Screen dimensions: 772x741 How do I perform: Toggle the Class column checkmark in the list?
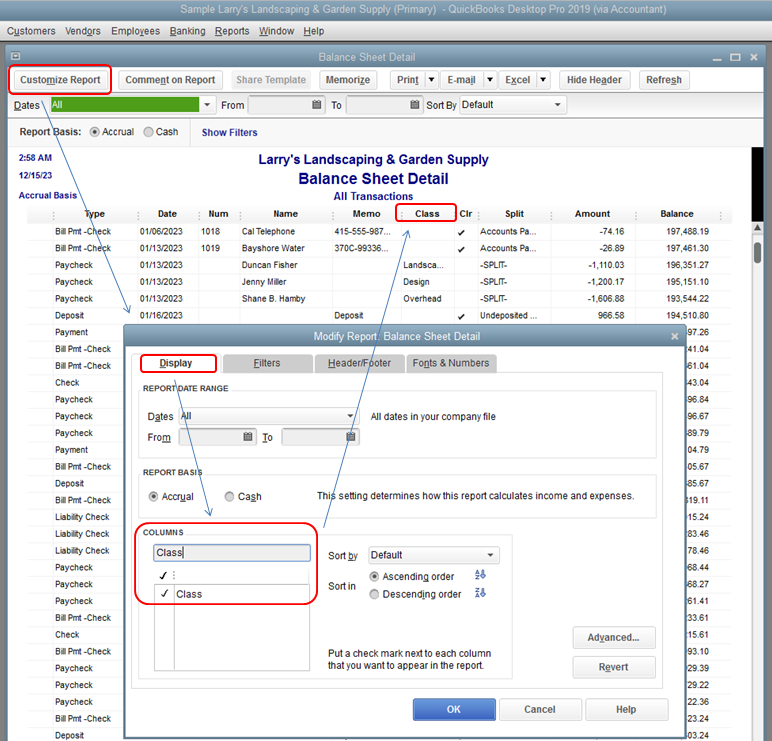[164, 594]
